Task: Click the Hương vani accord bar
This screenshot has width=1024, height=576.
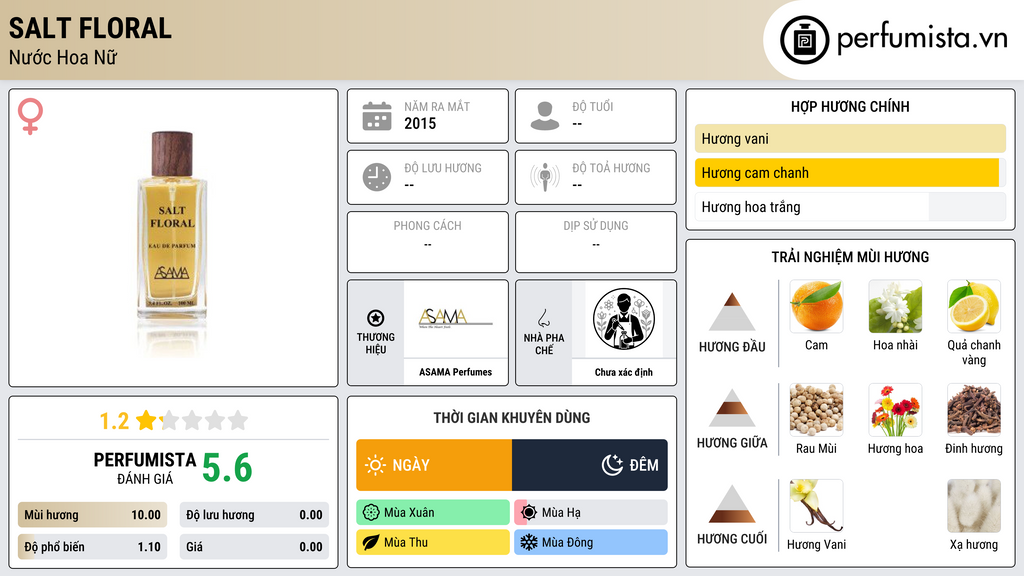Action: pyautogui.click(x=850, y=138)
